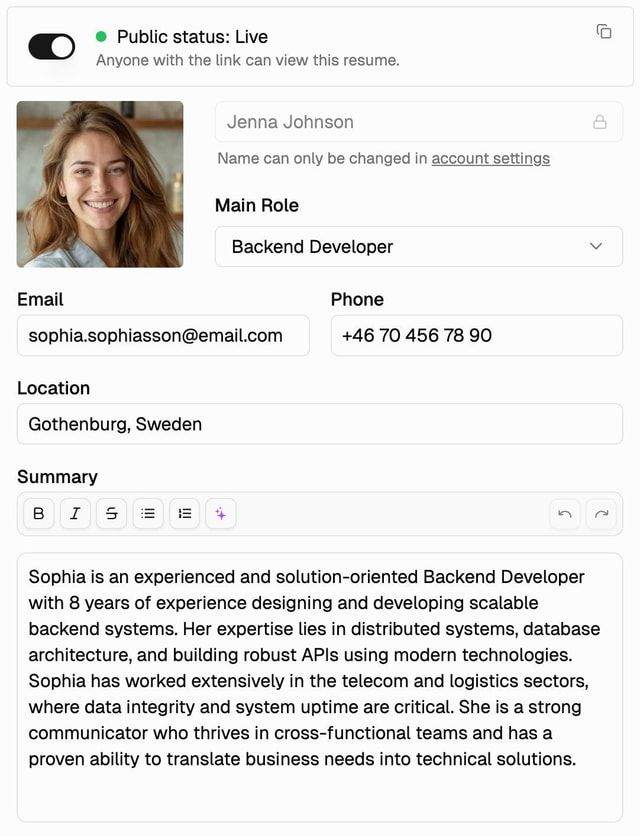The height and width of the screenshot is (836, 640).
Task: Click into the Email input field
Action: (163, 336)
